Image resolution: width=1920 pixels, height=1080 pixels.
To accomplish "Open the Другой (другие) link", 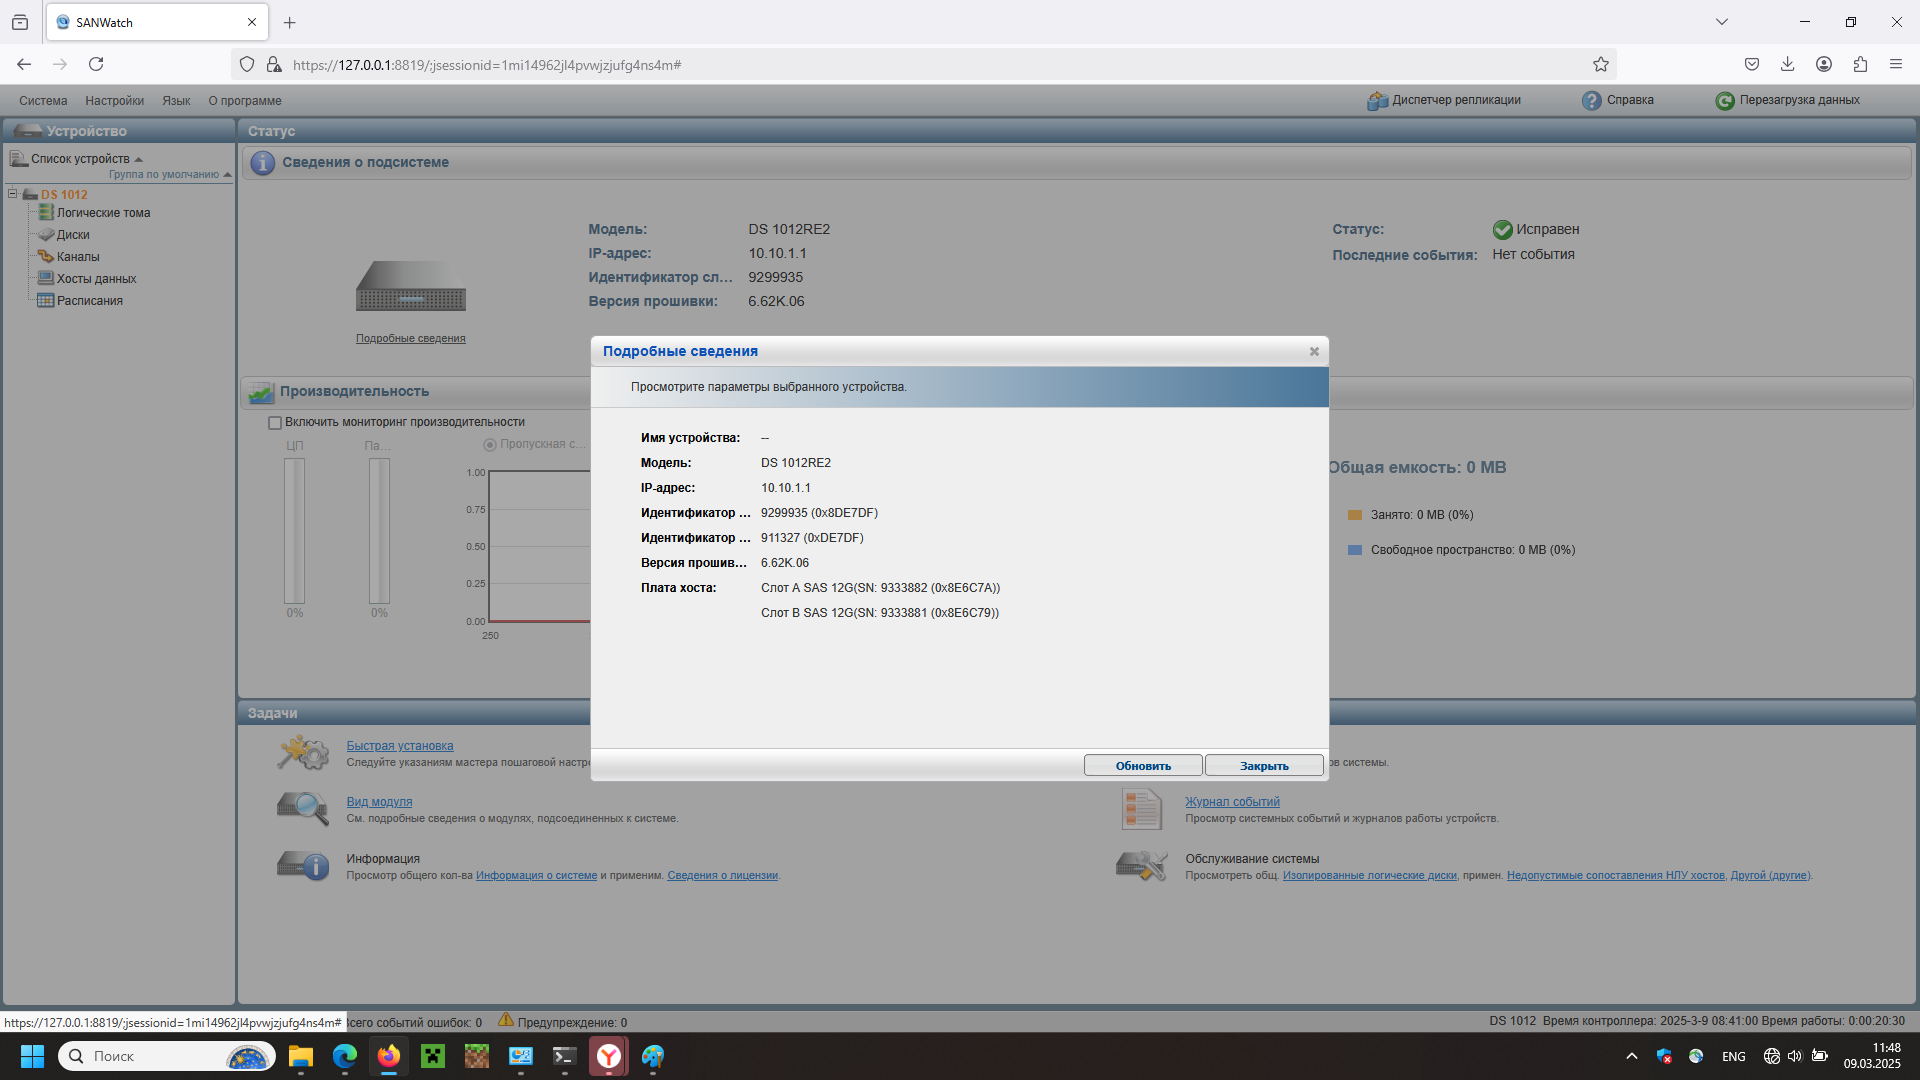I will point(1770,876).
